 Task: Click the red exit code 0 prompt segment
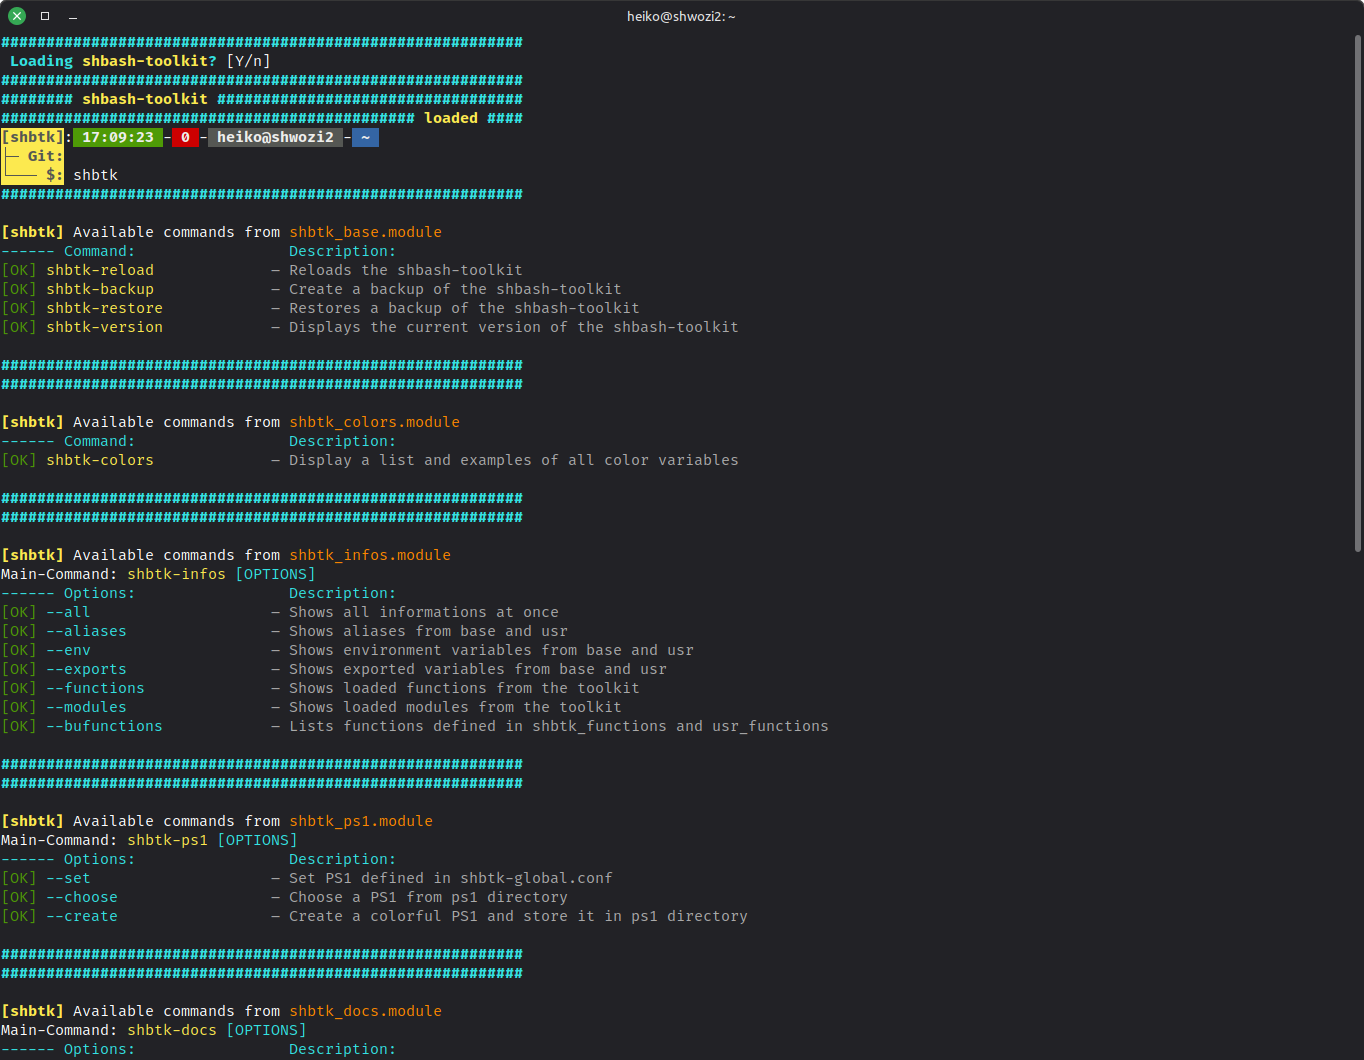pyautogui.click(x=185, y=137)
